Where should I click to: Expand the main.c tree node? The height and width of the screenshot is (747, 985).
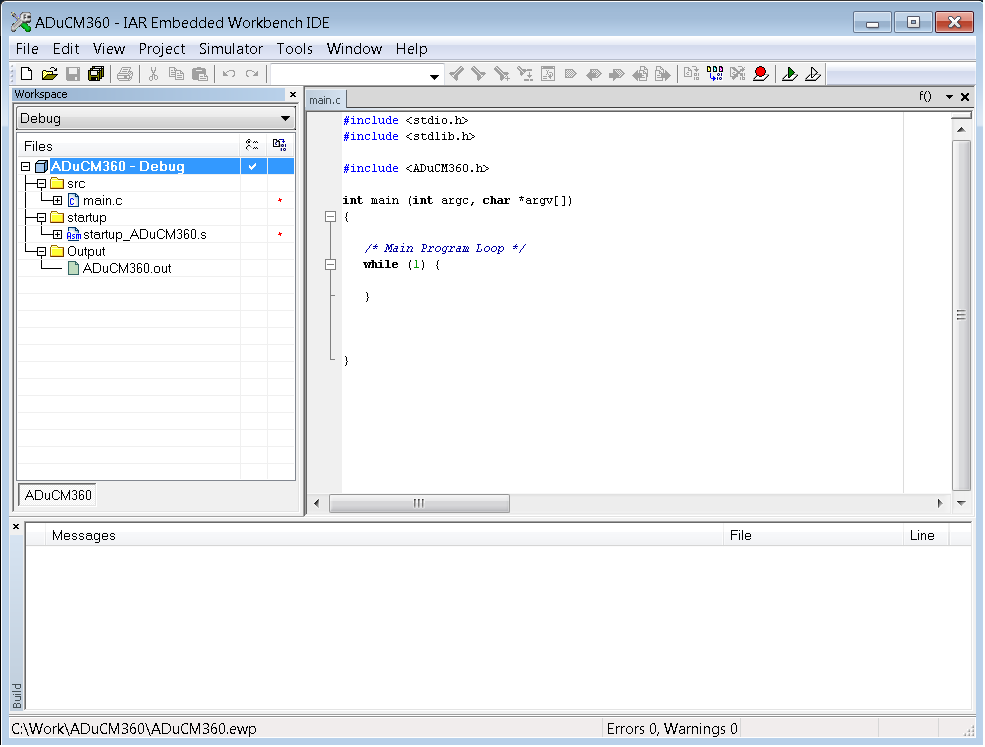click(x=57, y=200)
